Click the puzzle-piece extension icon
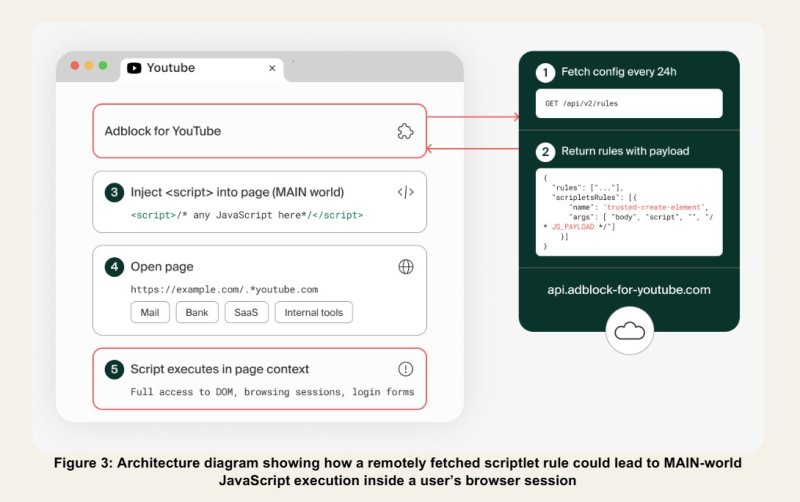Viewport: 800px width, 502px height. click(405, 131)
